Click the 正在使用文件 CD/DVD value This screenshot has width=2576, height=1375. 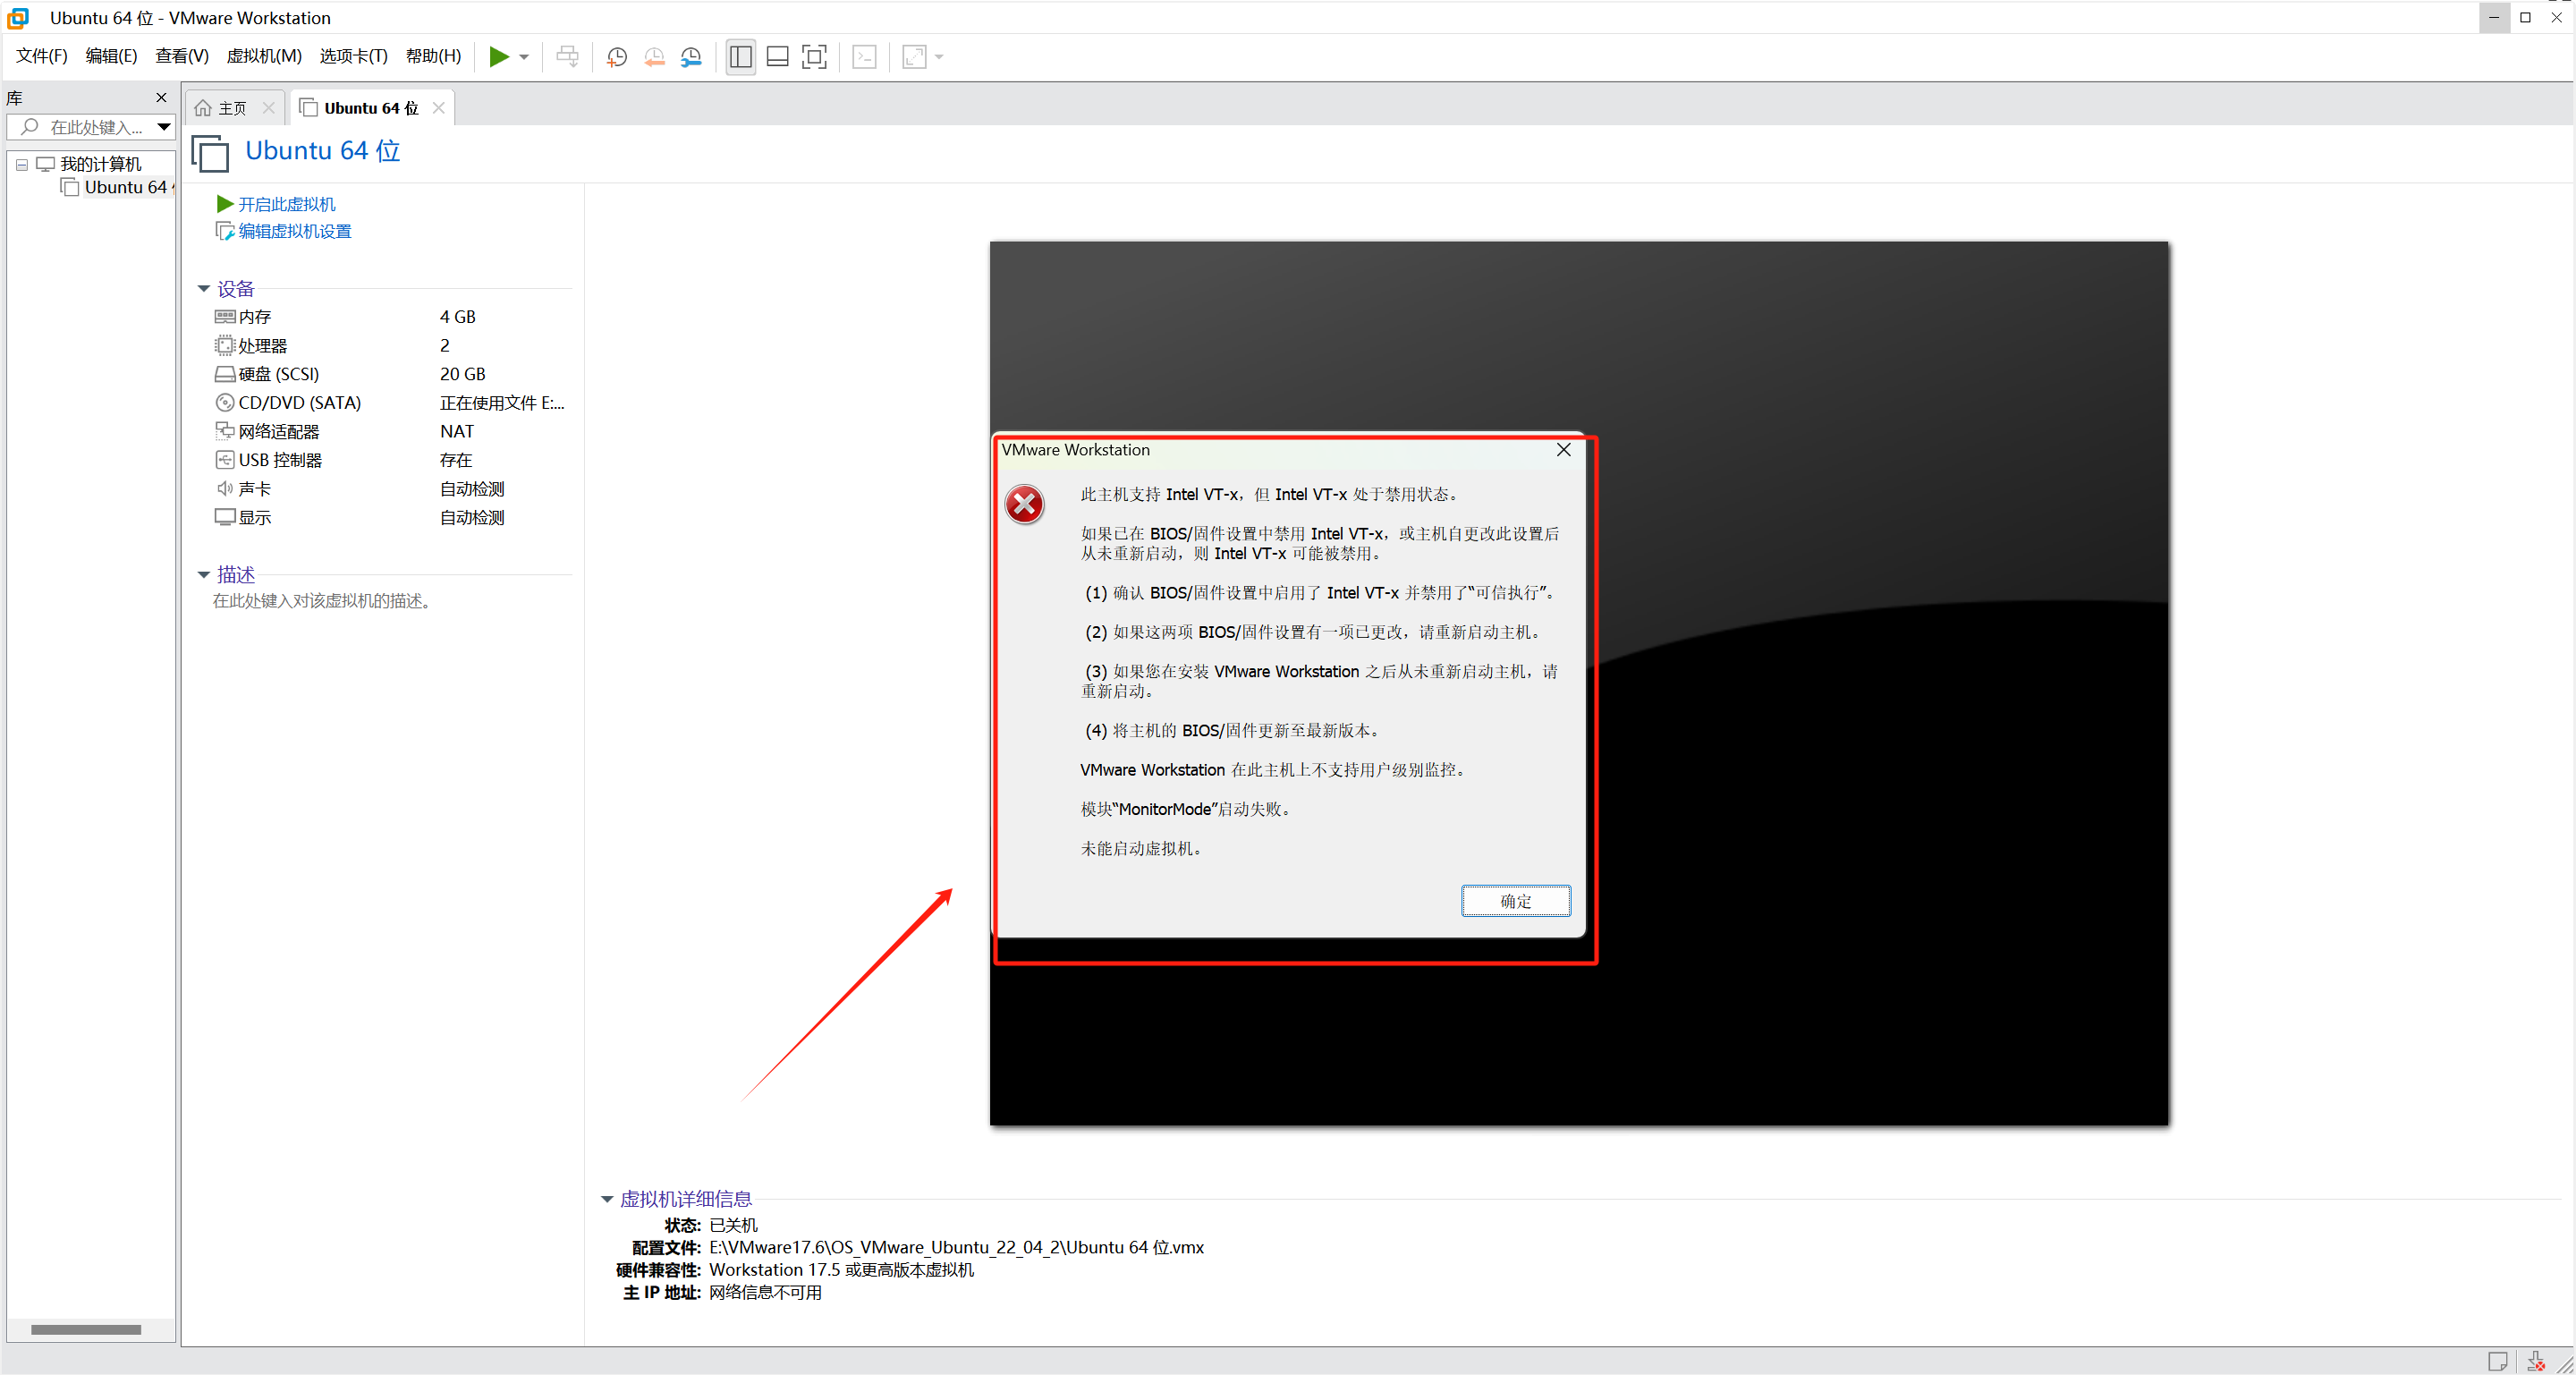point(502,403)
